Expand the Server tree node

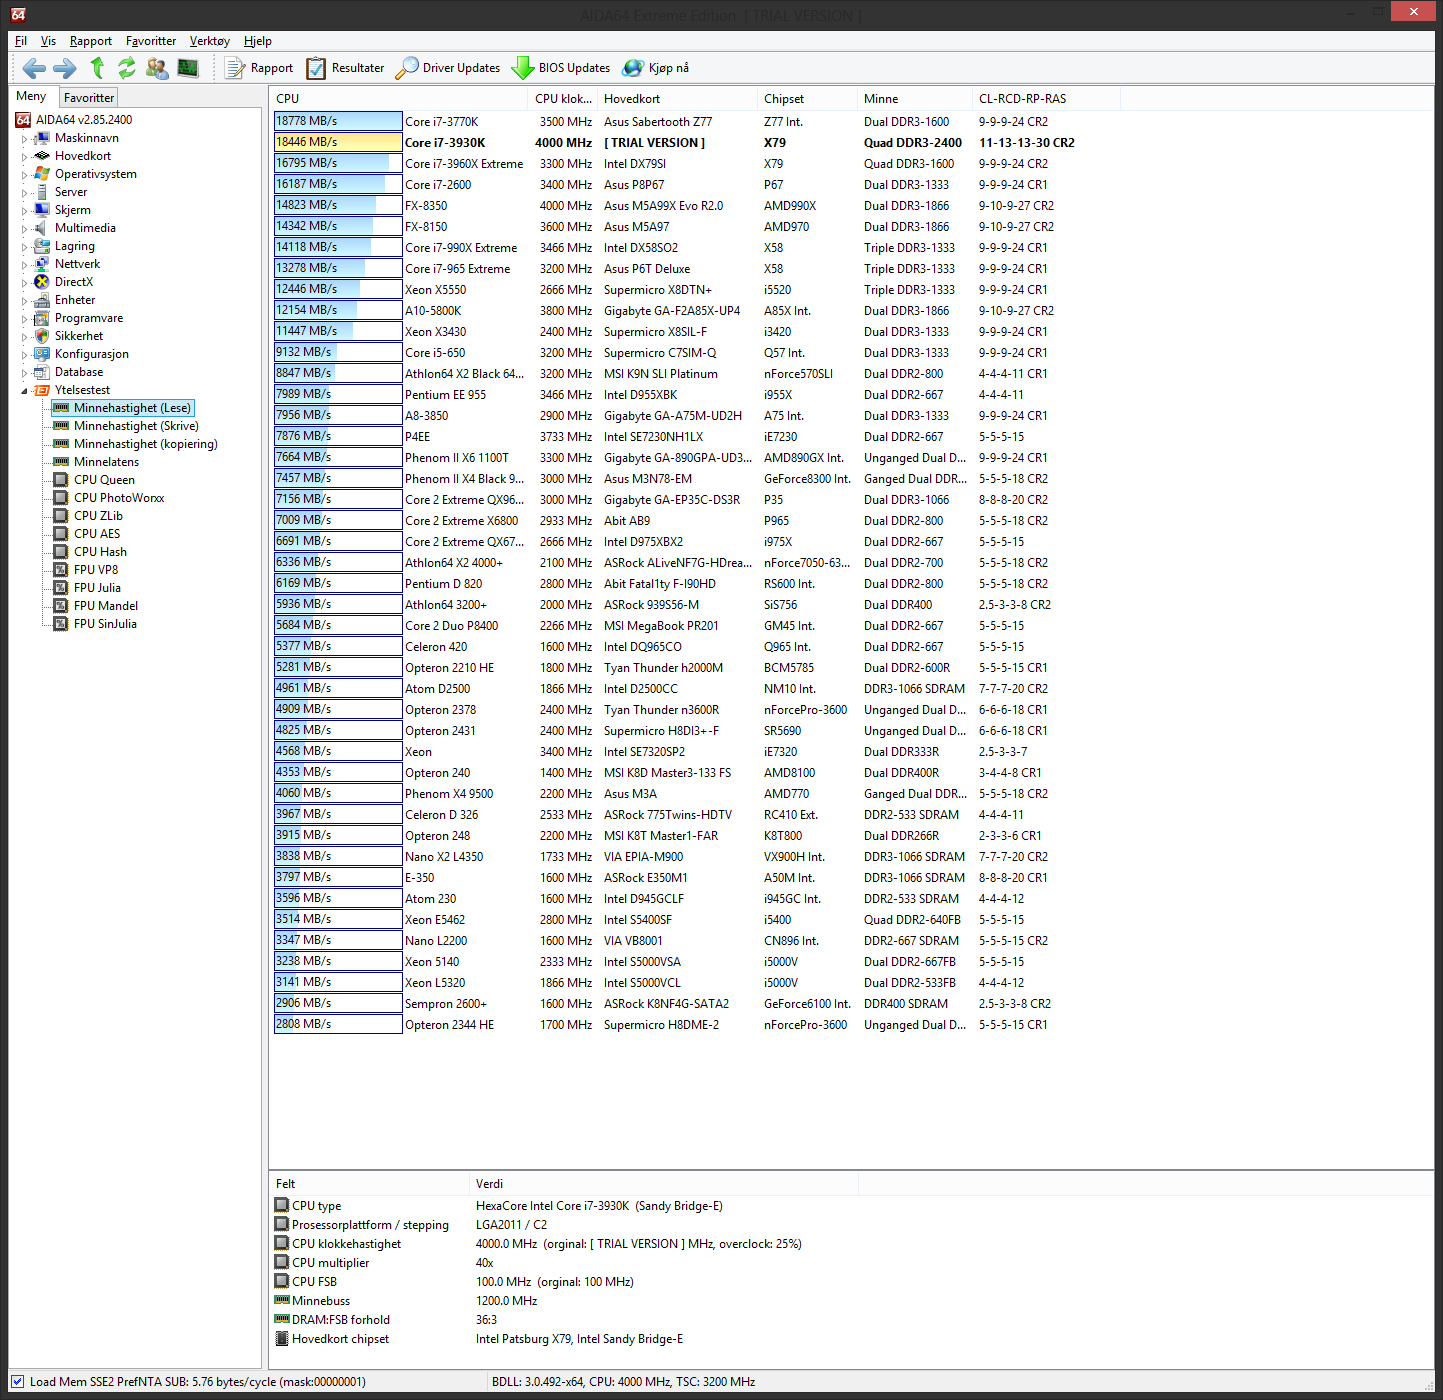coord(25,193)
